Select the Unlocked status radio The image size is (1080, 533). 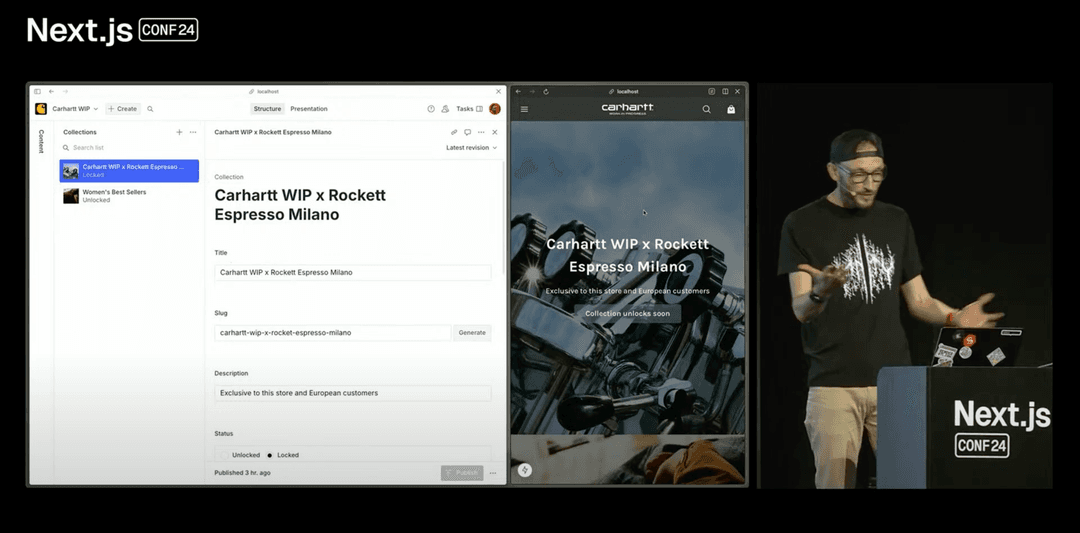(x=225, y=455)
